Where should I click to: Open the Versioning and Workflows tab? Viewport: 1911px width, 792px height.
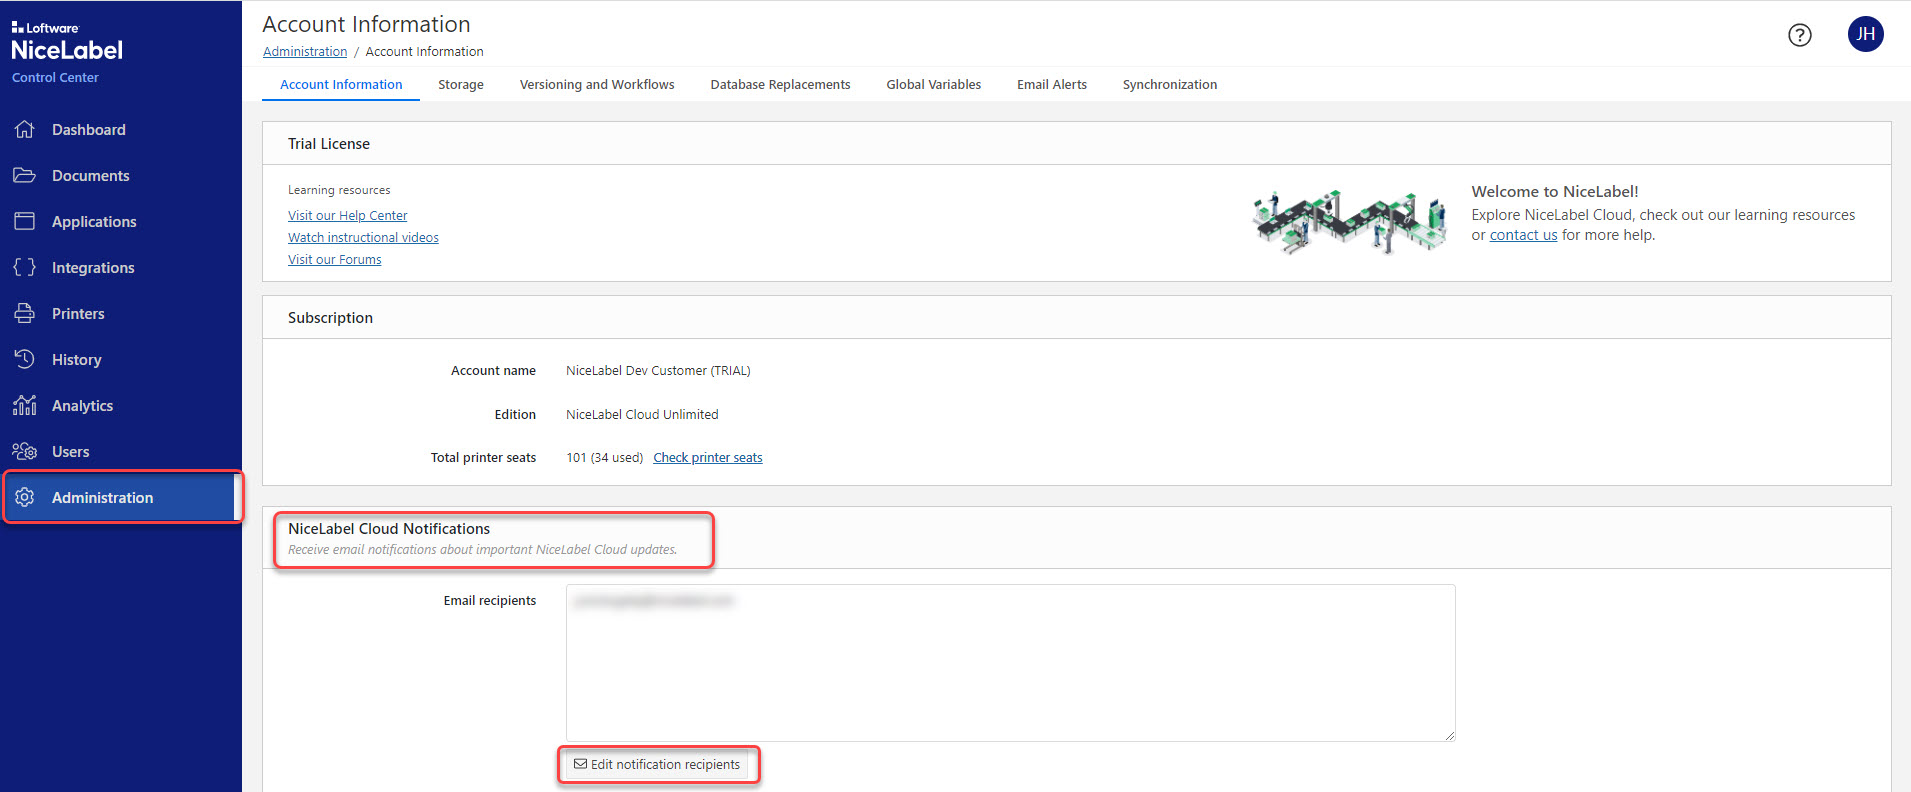click(x=597, y=85)
